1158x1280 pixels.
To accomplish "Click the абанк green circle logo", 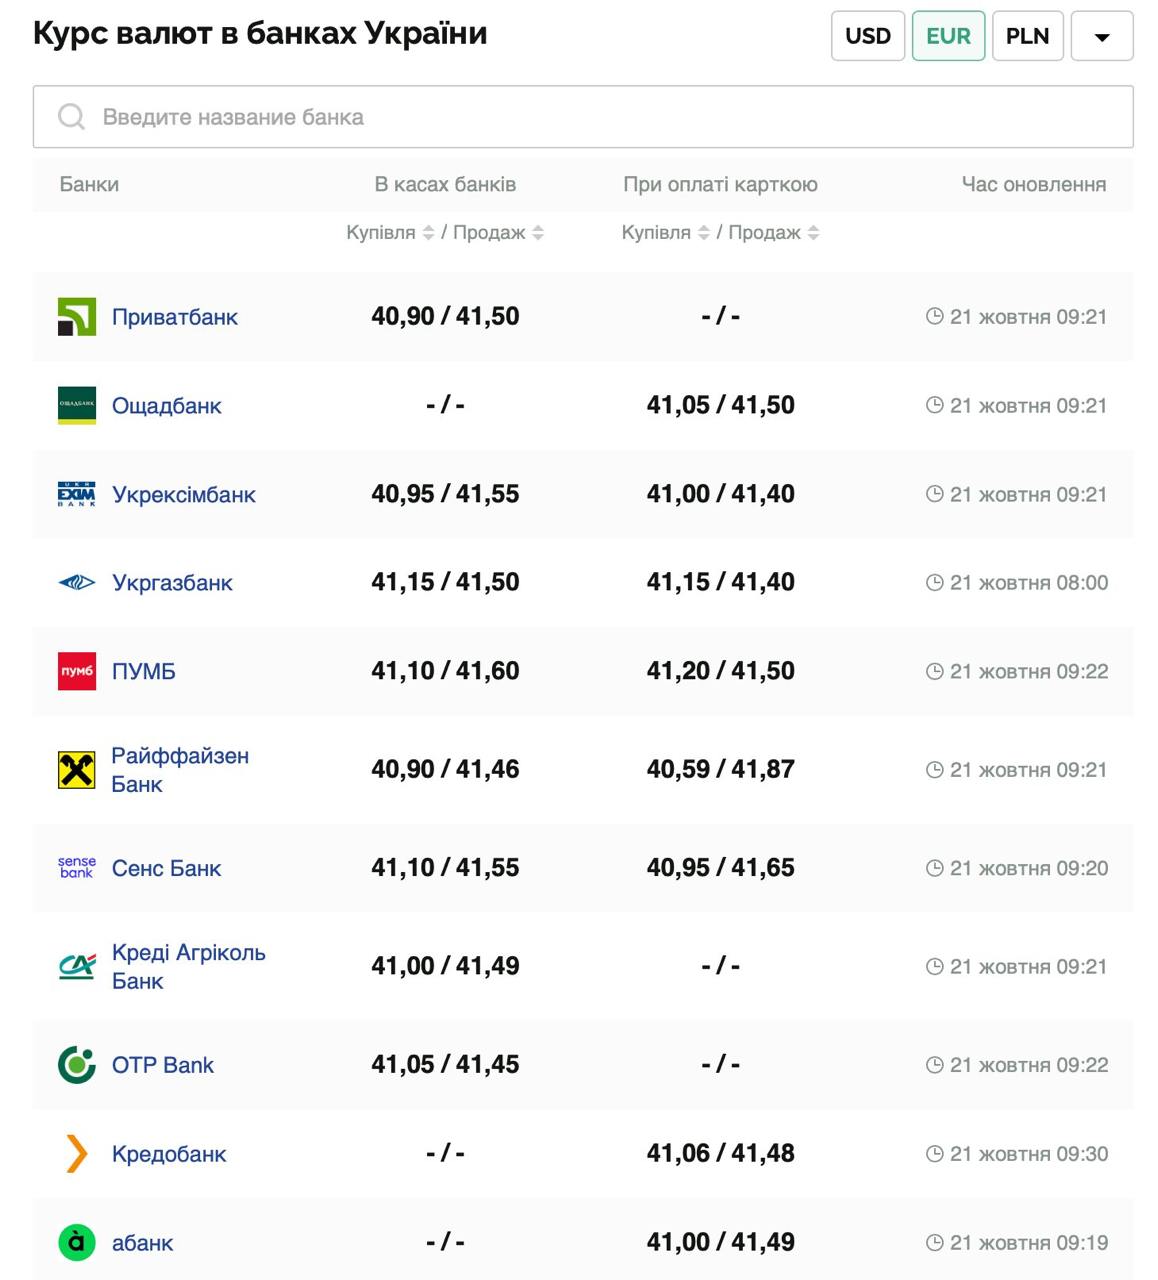I will (77, 1242).
